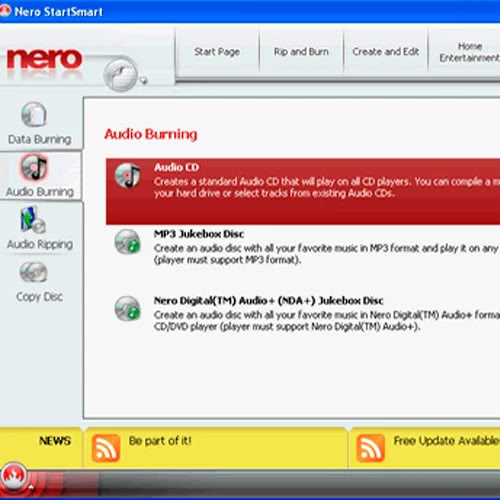The height and width of the screenshot is (500, 500).
Task: Click the red Audio Burning heading
Action: coord(151,134)
